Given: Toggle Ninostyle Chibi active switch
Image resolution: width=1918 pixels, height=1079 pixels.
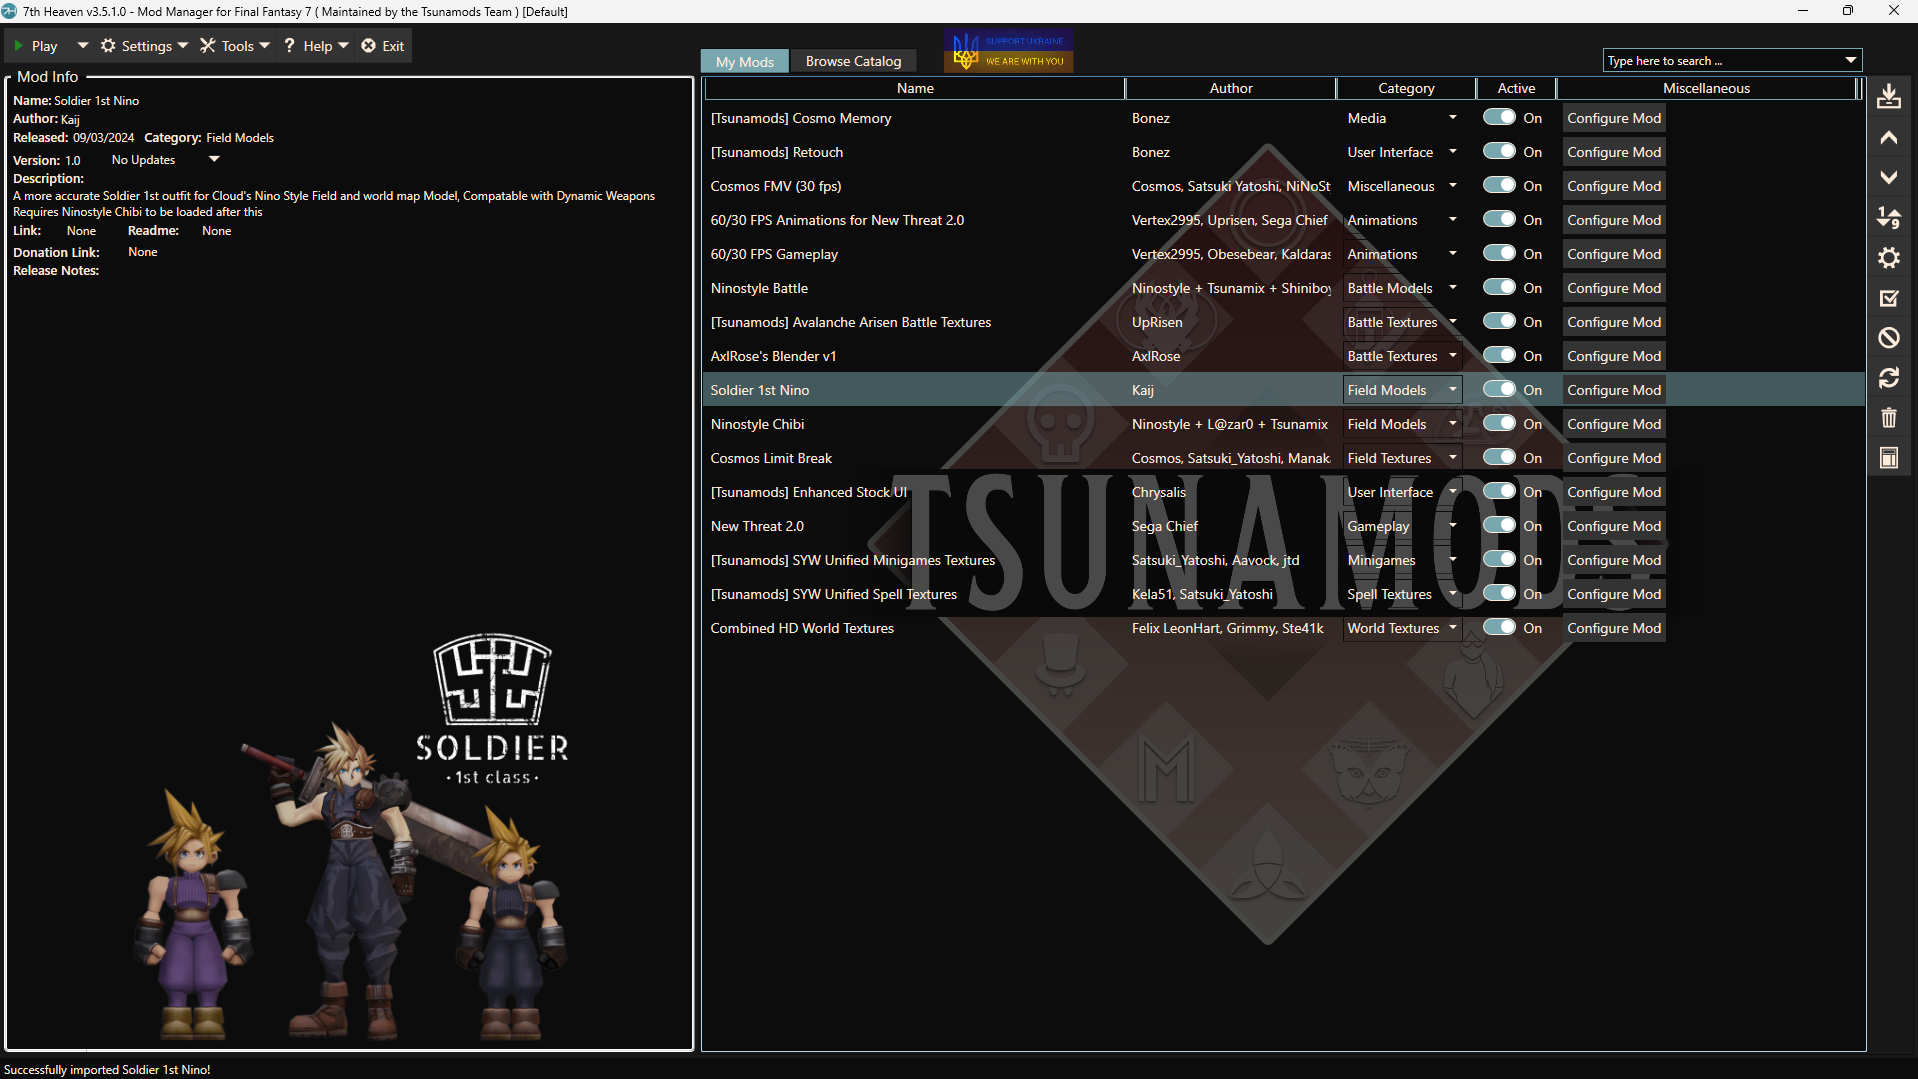Looking at the screenshot, I should pos(1499,423).
